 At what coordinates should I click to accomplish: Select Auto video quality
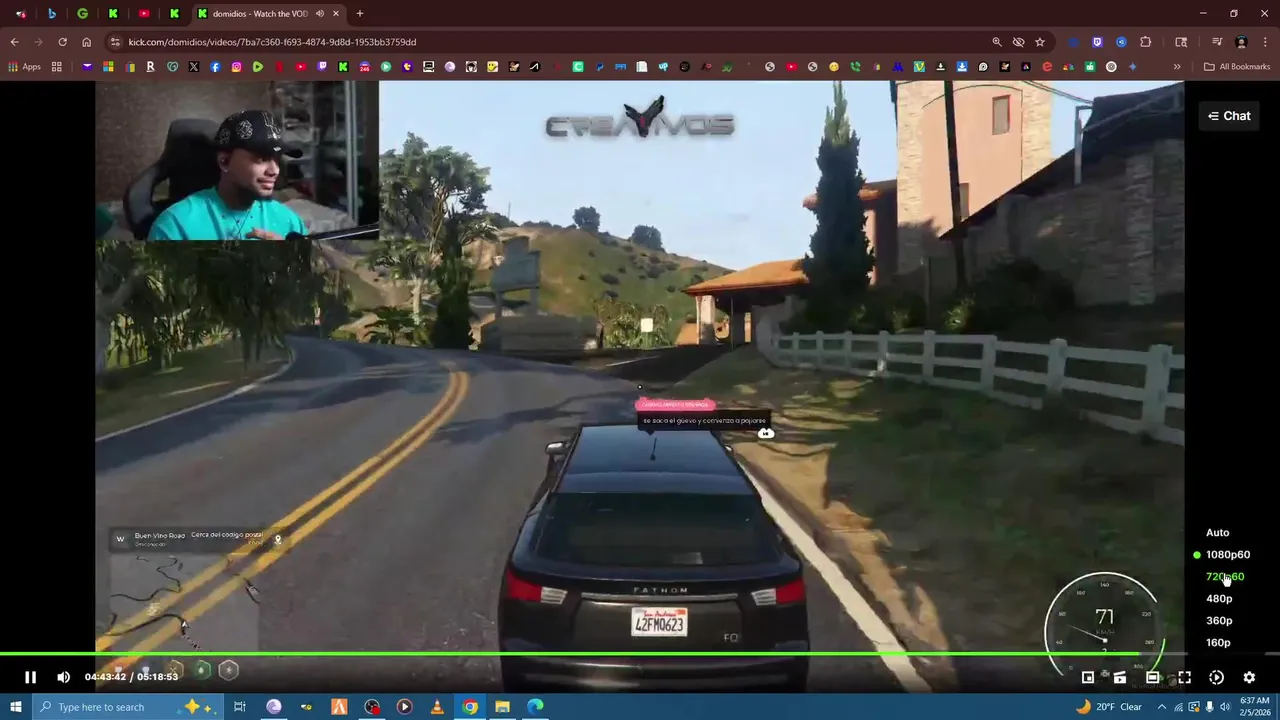tap(1217, 533)
